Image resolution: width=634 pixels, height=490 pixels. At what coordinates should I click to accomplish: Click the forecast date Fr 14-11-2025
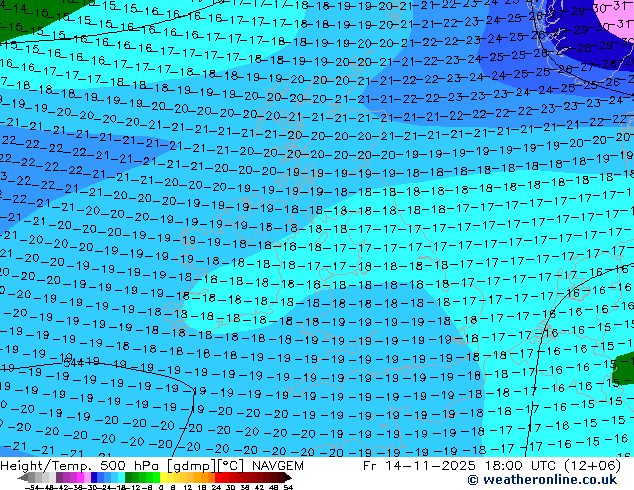[x=419, y=466]
